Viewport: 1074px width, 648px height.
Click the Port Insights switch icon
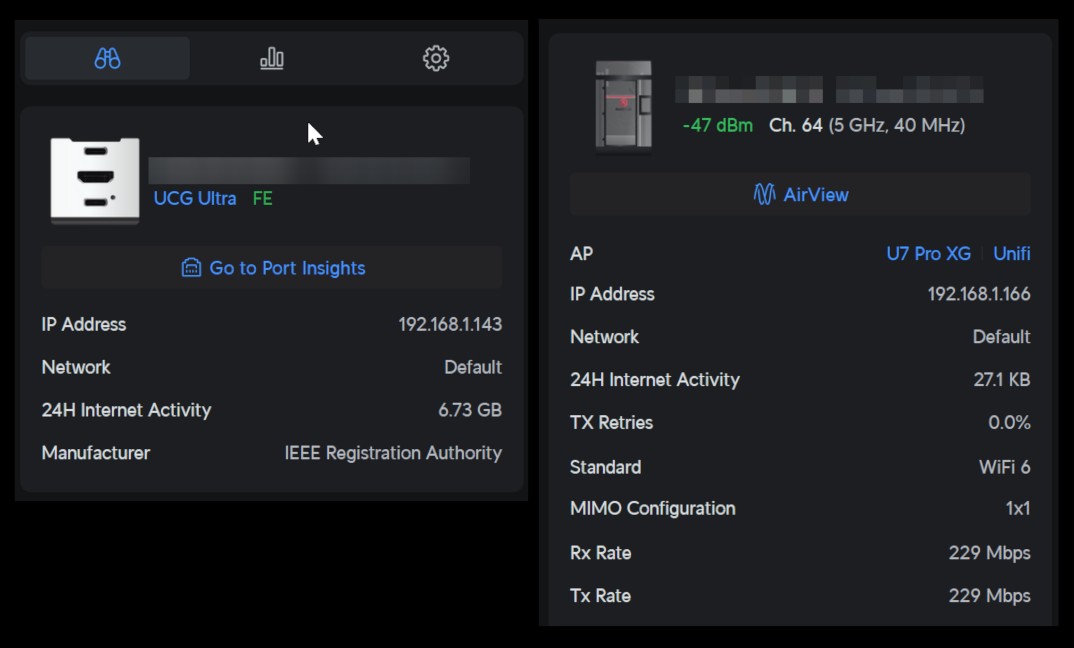[x=191, y=268]
